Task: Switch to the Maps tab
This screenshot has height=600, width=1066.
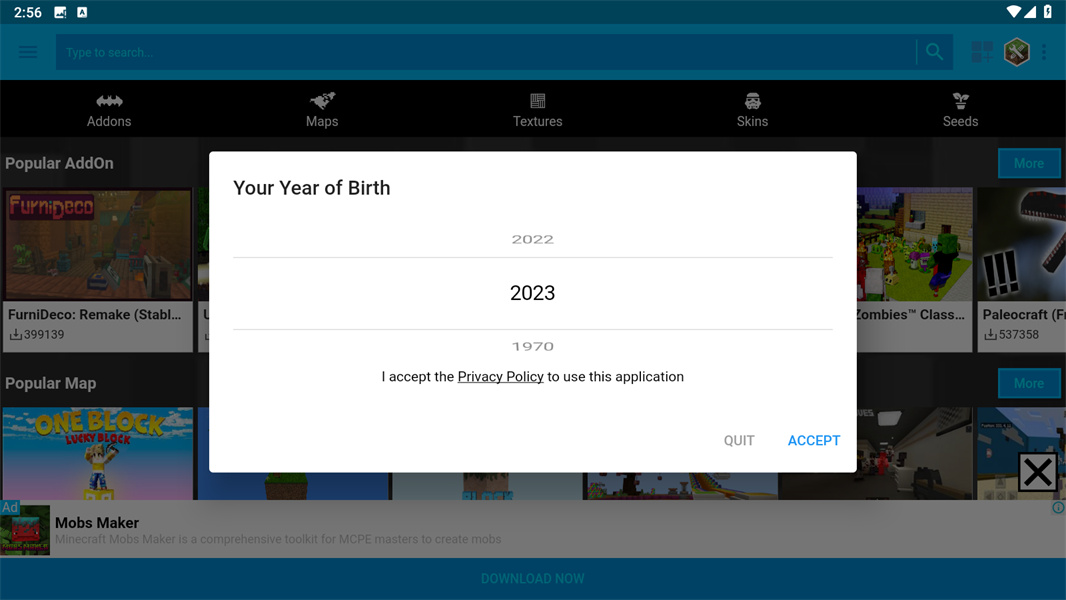Action: (322, 110)
